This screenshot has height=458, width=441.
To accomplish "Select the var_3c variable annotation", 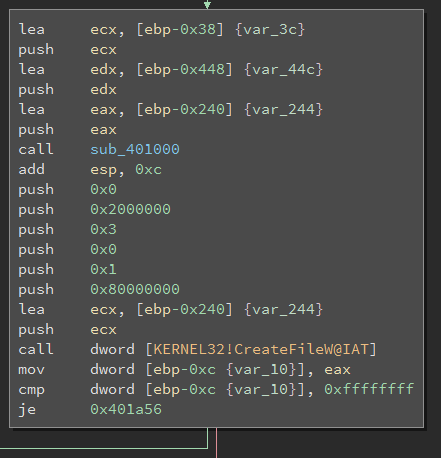I will coord(270,30).
